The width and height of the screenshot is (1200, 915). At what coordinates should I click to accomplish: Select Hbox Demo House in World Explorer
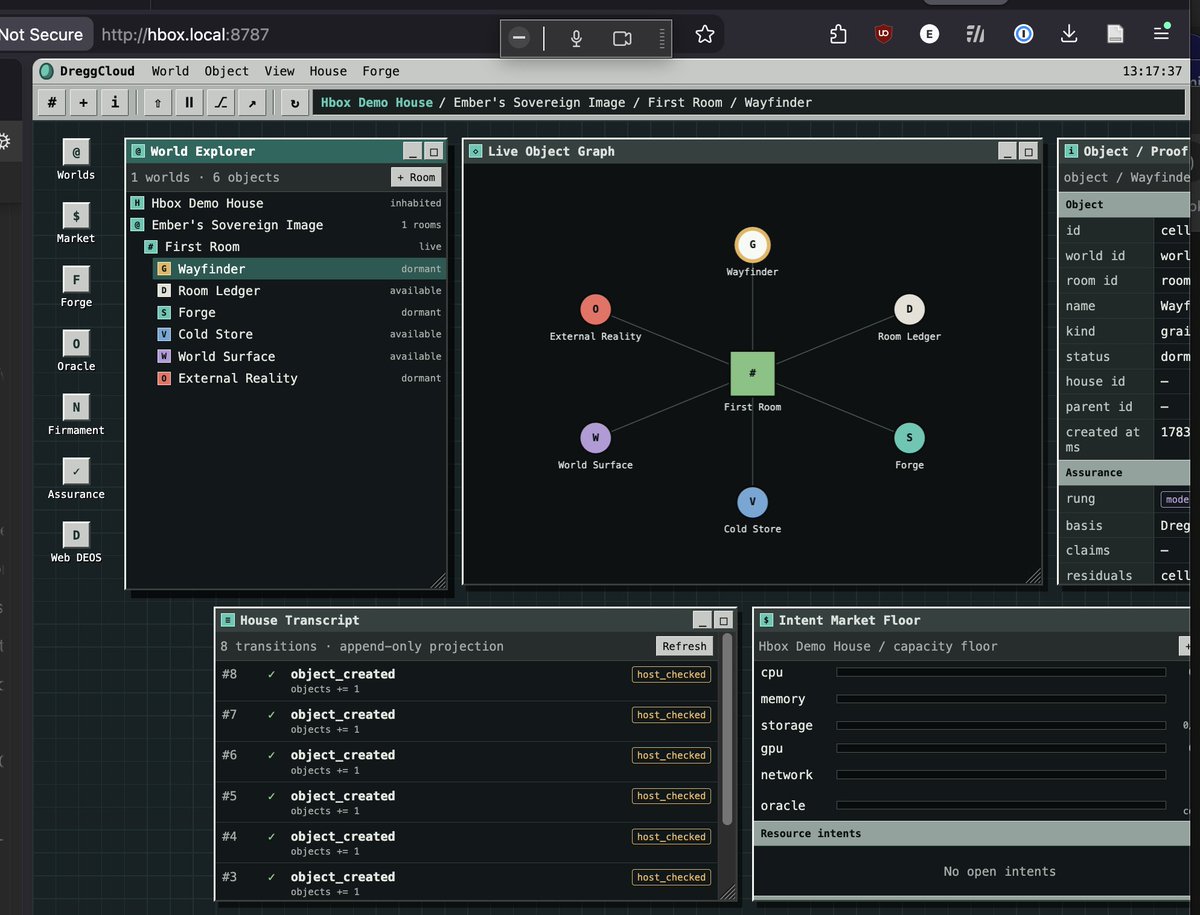pos(286,203)
